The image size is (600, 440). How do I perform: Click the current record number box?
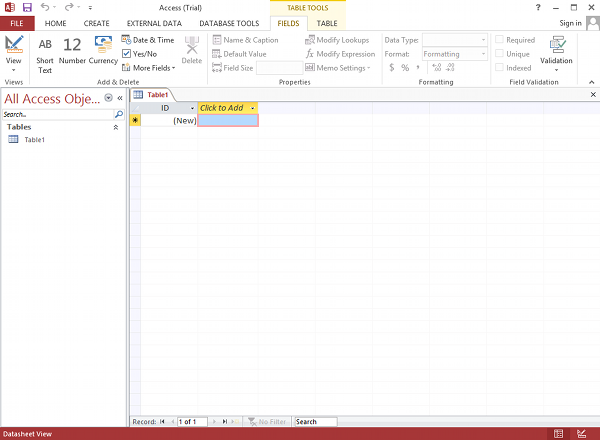[x=192, y=422]
